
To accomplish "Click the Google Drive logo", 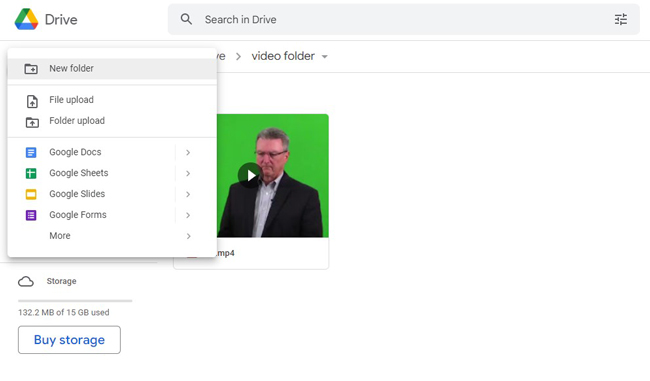I will (26, 19).
